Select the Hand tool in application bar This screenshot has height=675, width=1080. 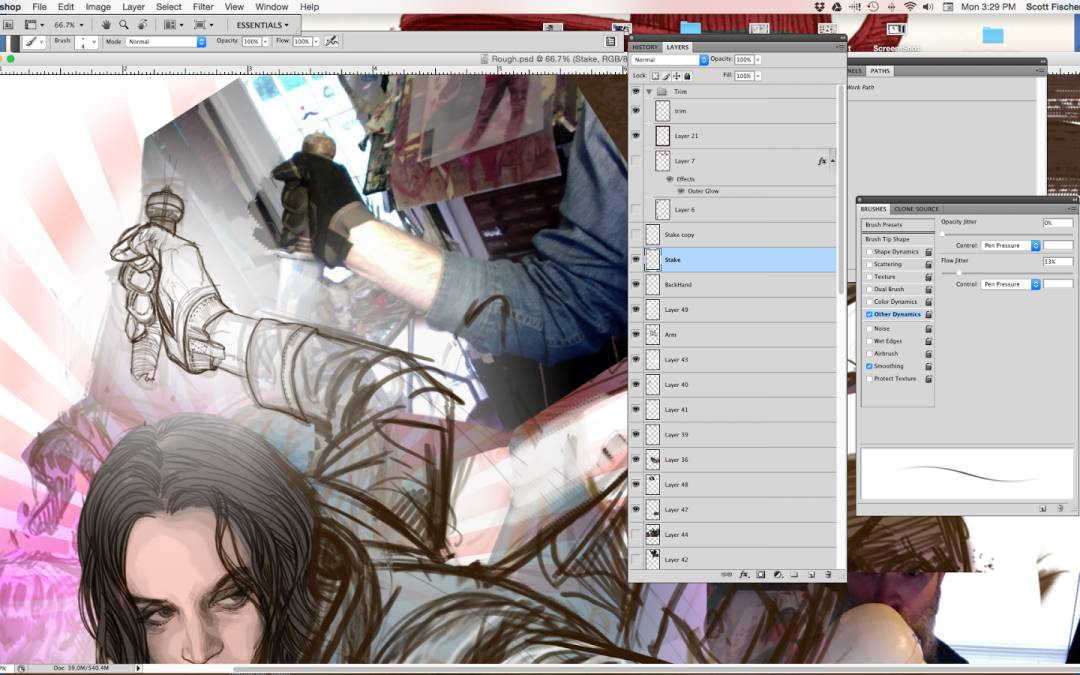106,24
